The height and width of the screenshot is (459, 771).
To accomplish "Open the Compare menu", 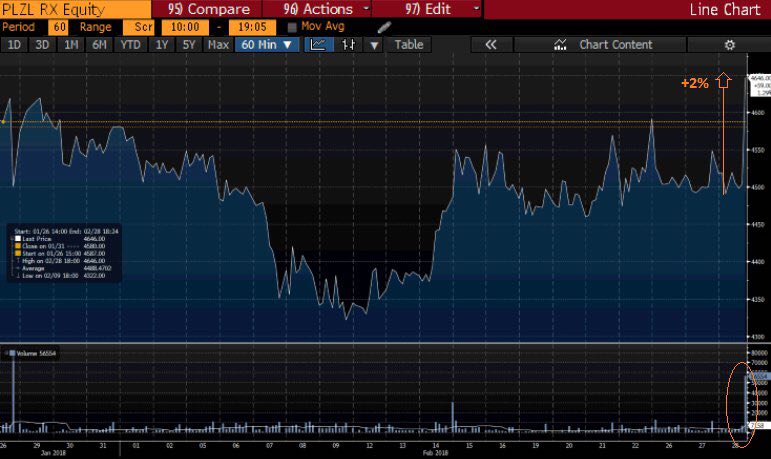I will [207, 9].
